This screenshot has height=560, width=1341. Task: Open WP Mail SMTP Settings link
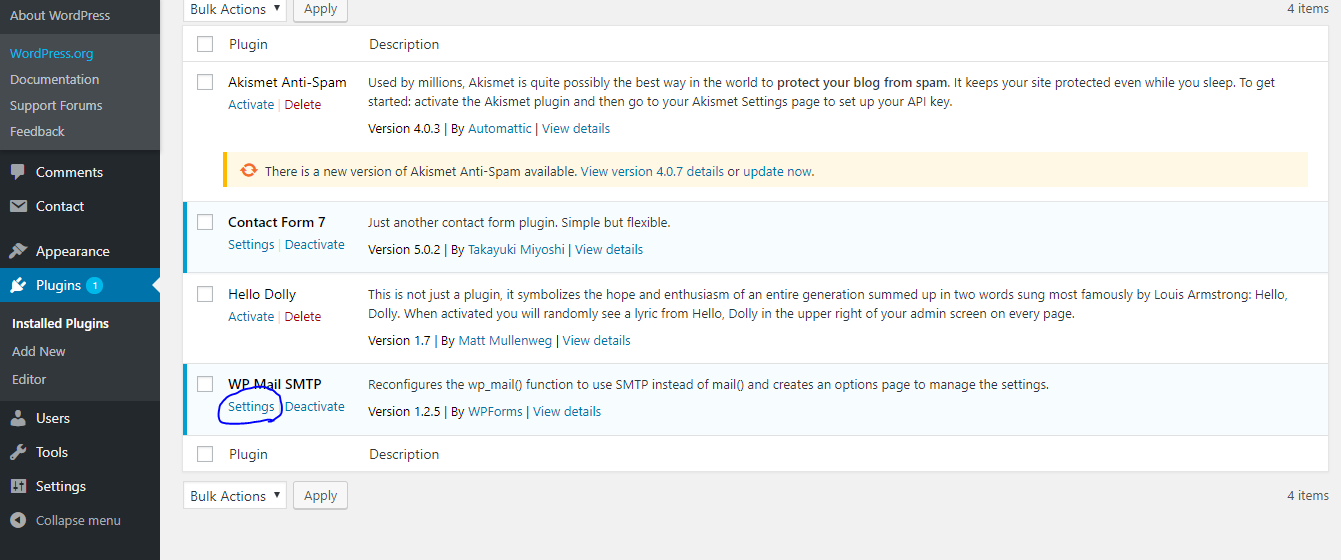click(x=251, y=406)
